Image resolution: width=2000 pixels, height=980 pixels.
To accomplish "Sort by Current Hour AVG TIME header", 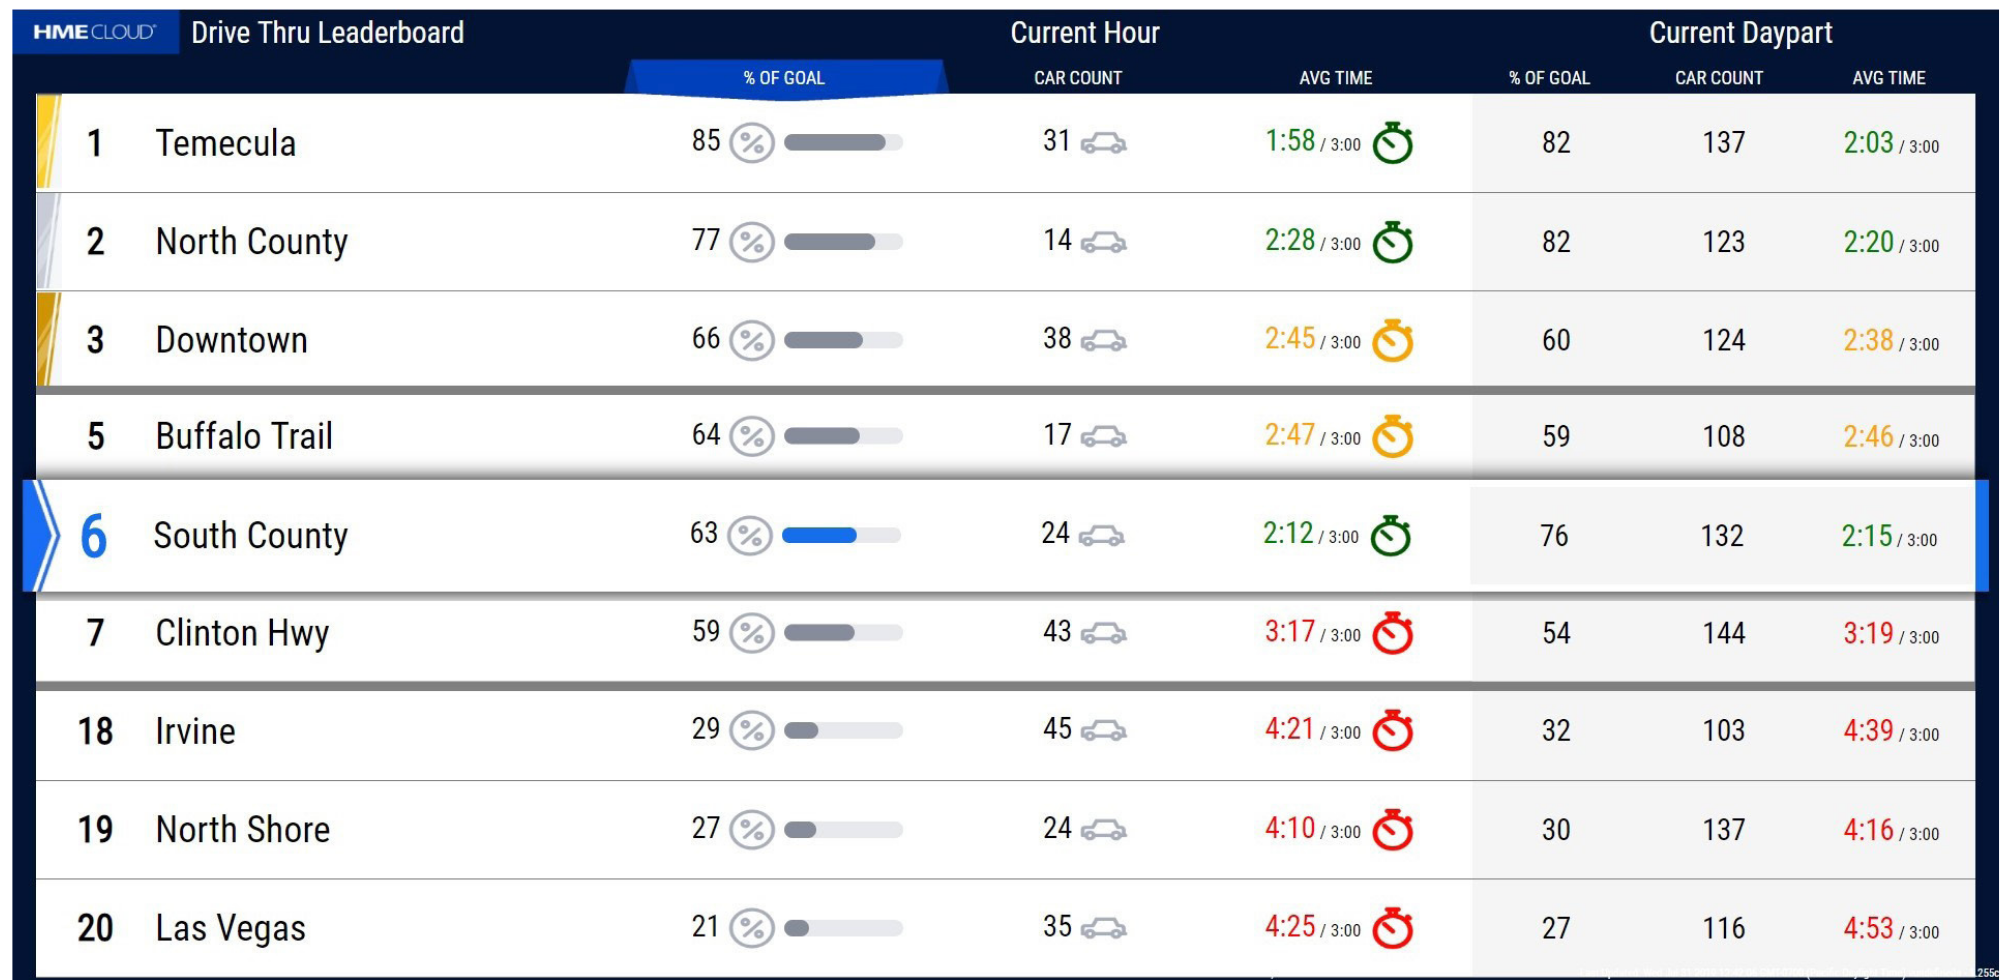I will click(1335, 78).
